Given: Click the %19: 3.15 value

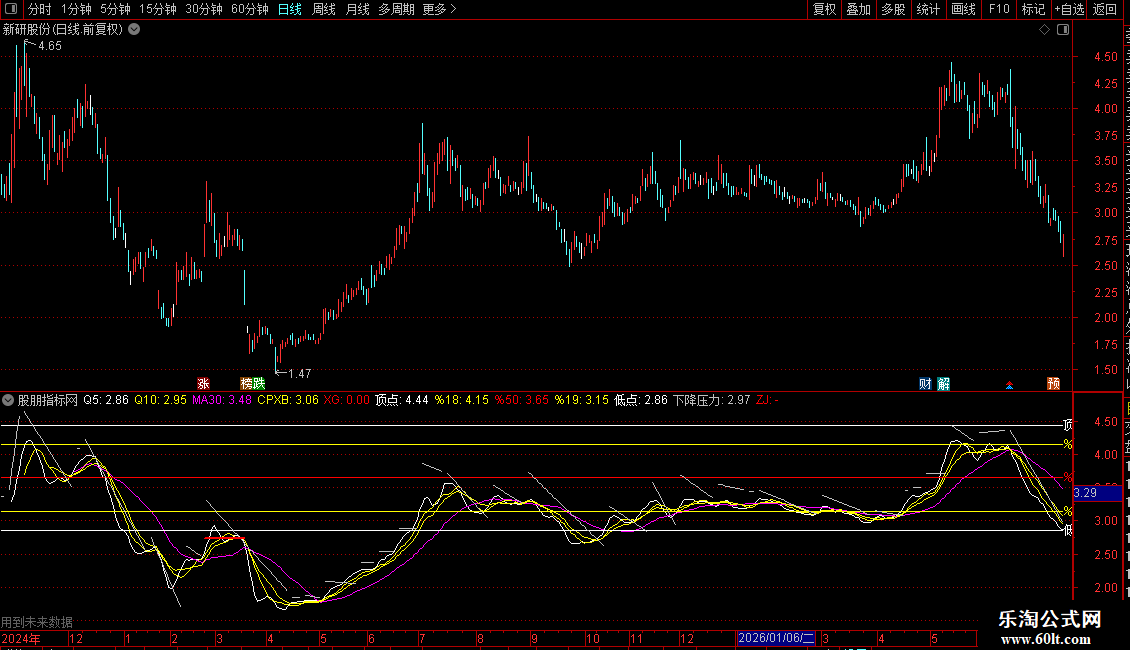Looking at the screenshot, I should pyautogui.click(x=582, y=400).
